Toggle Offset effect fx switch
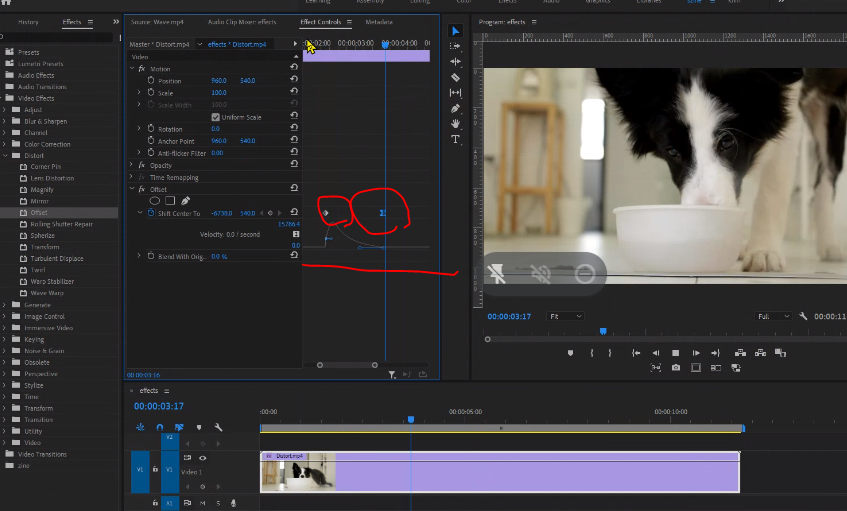847x511 pixels. click(142, 189)
